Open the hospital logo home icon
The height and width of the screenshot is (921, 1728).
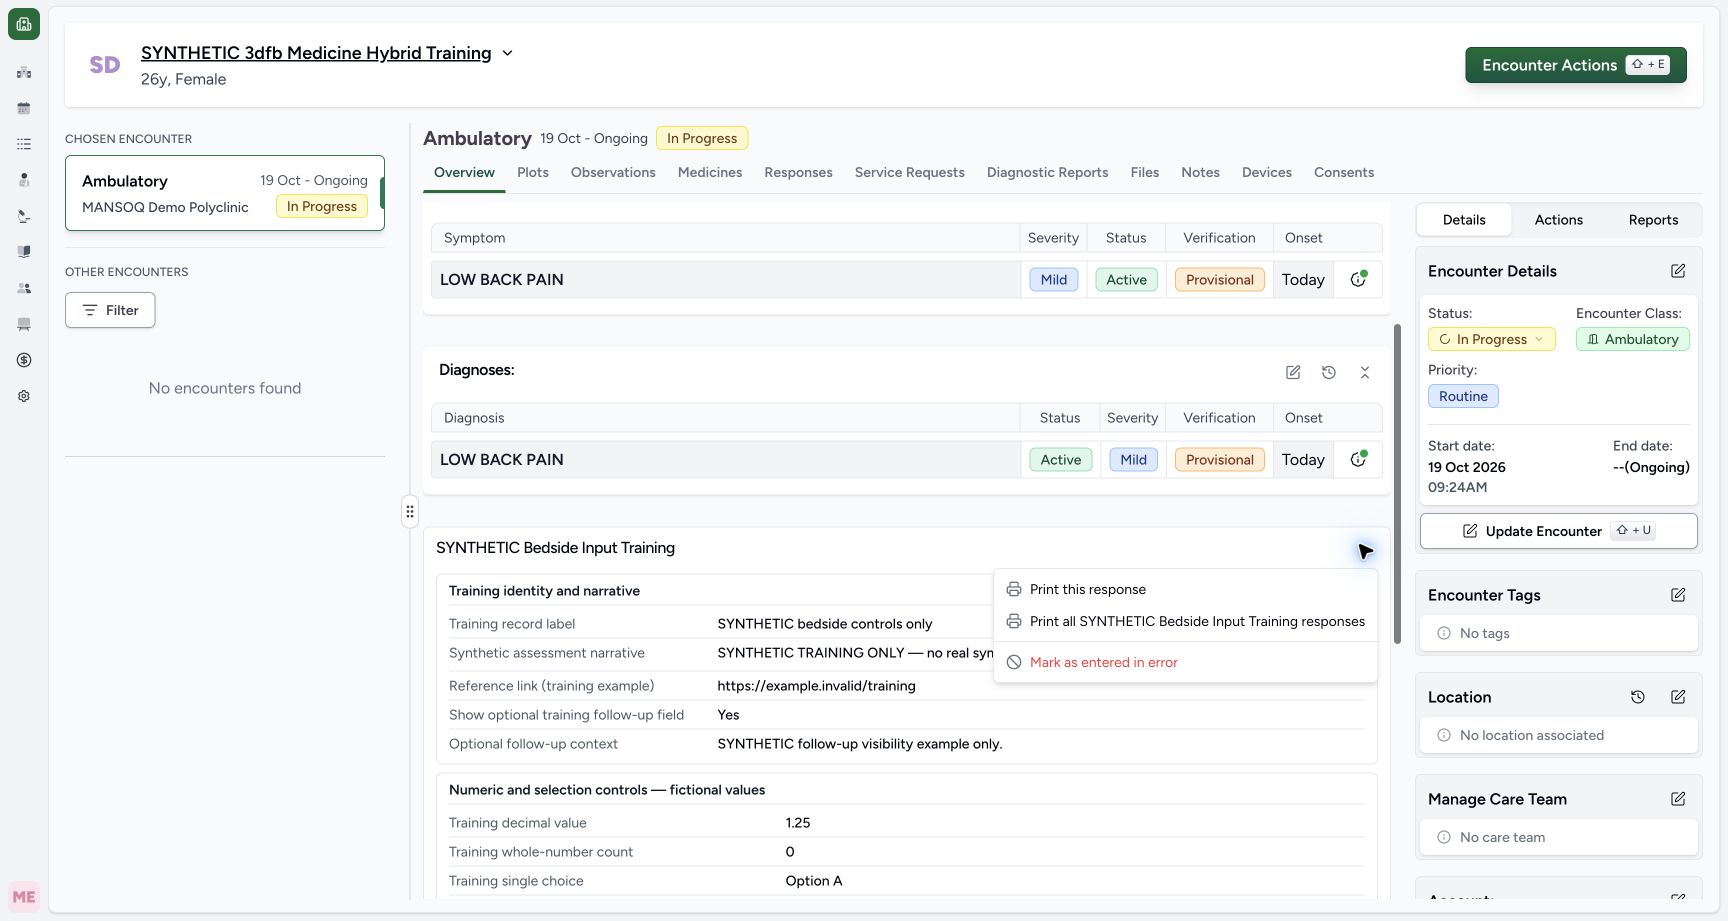click(24, 24)
